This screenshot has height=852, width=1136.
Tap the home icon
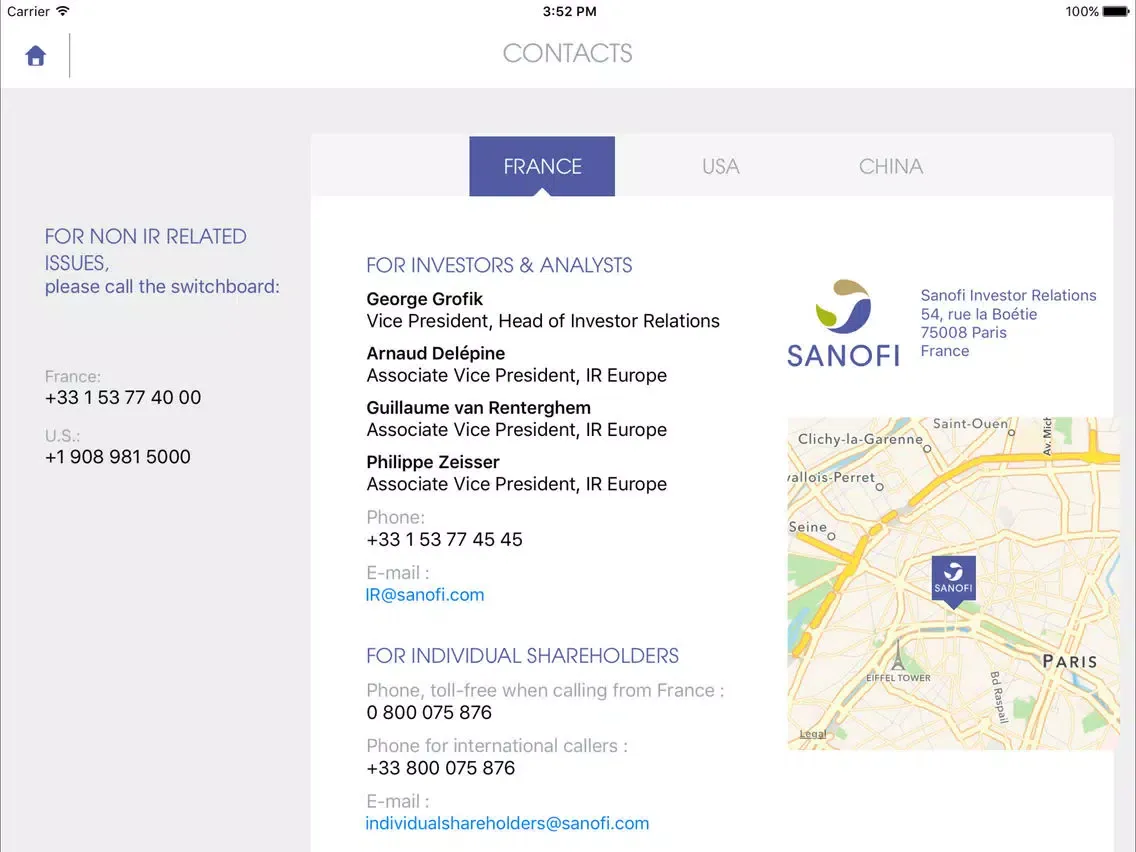point(36,56)
